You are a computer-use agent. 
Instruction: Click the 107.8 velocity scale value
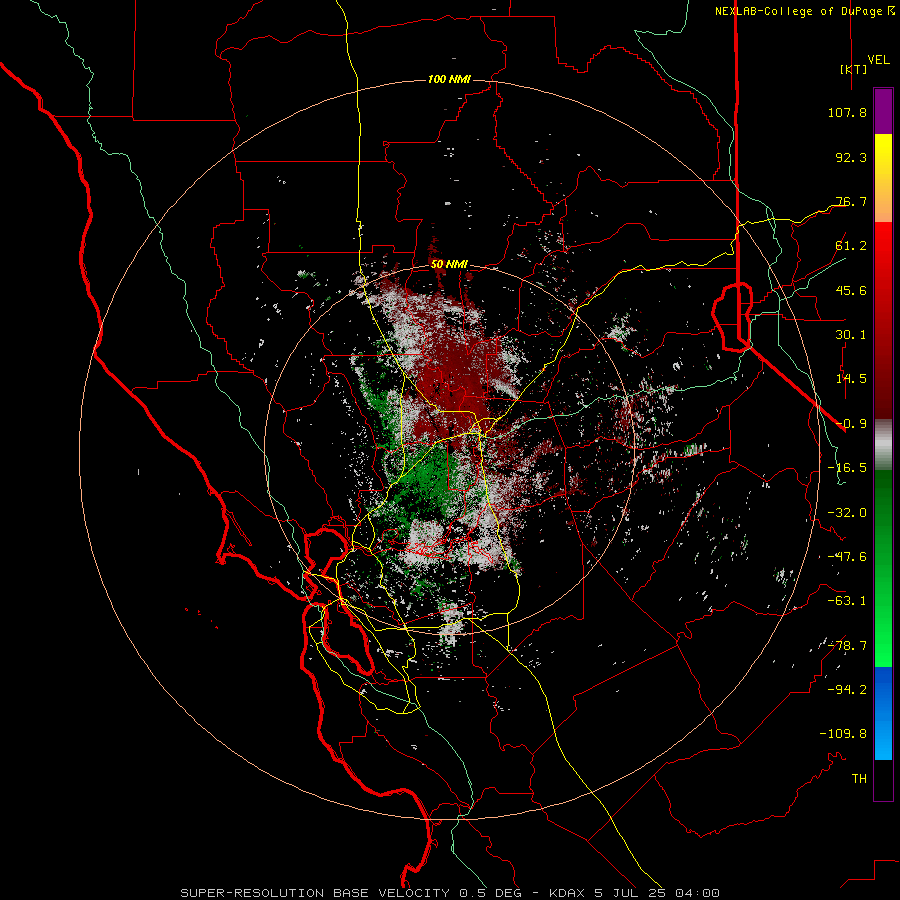click(x=847, y=112)
